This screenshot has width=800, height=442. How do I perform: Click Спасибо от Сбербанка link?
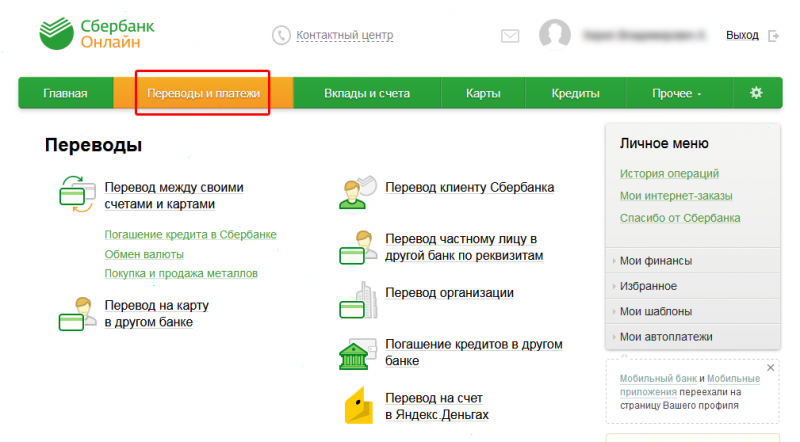point(680,218)
